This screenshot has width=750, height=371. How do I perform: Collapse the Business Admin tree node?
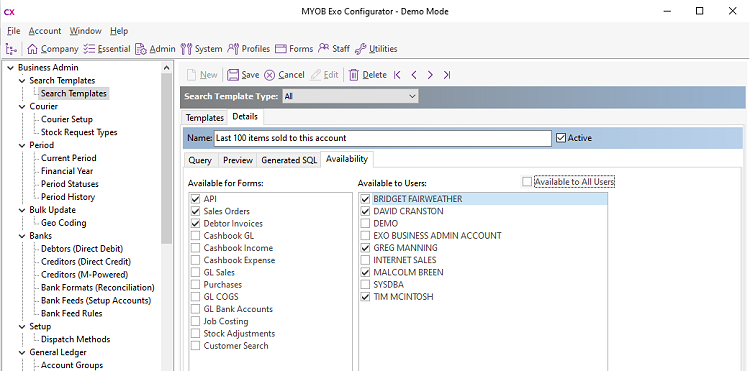11,68
